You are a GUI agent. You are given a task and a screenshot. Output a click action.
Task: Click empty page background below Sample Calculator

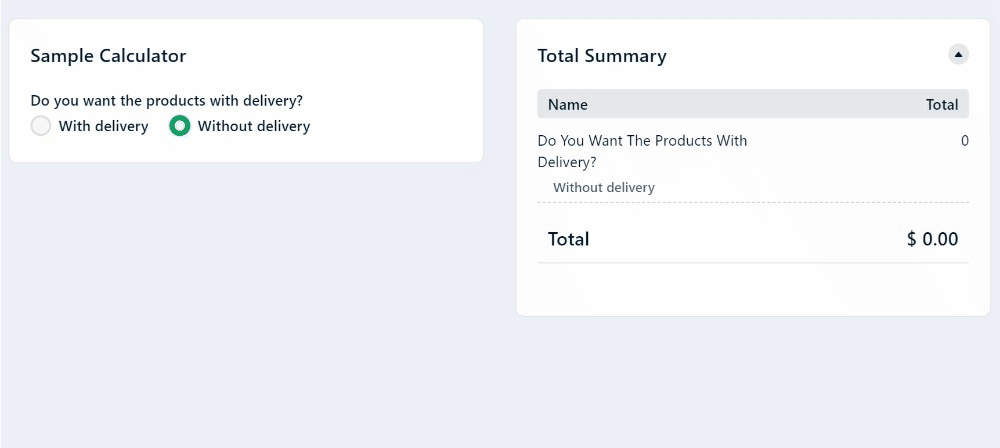tap(246, 300)
